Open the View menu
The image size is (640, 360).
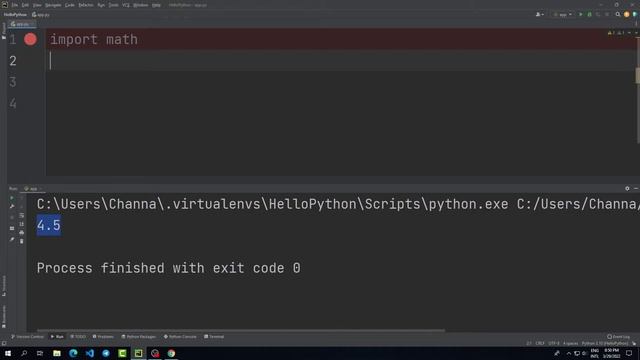click(37, 5)
